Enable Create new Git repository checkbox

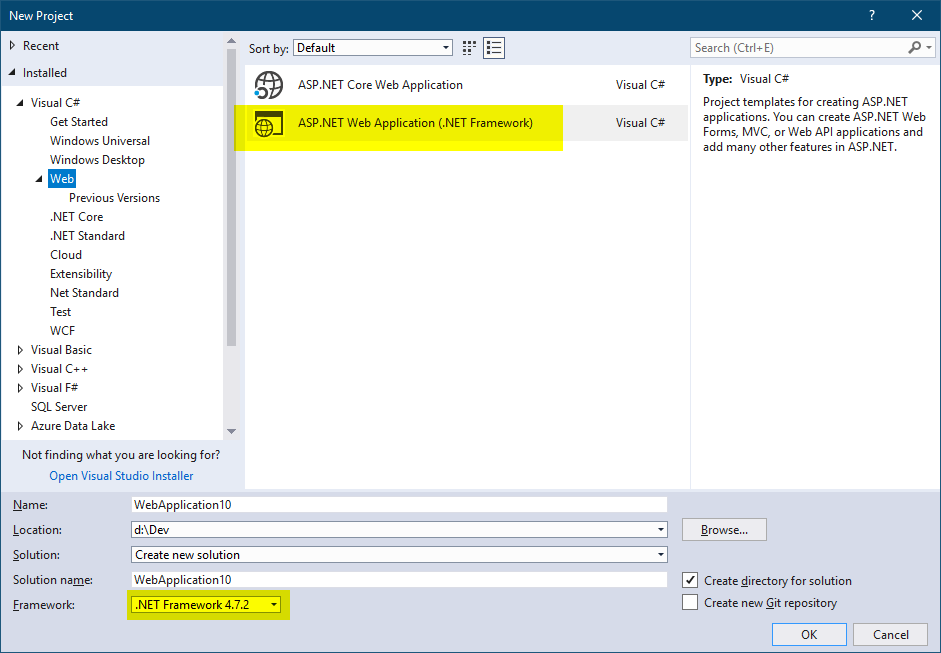(x=690, y=602)
